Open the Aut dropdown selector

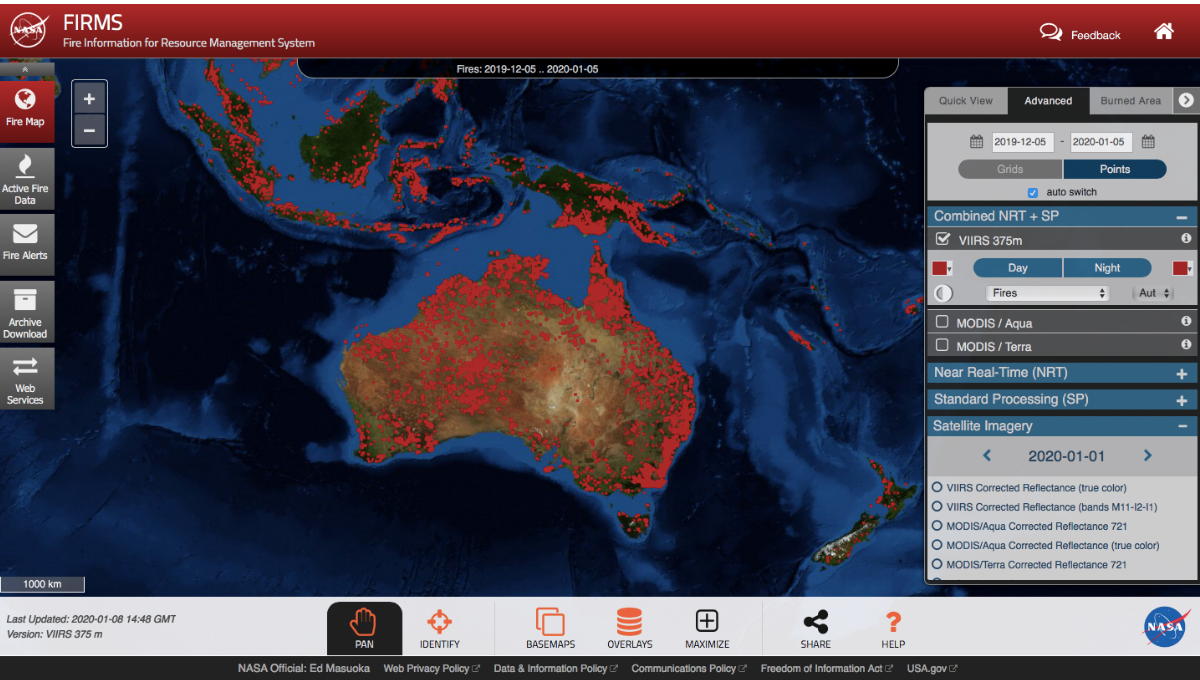[x=1152, y=293]
